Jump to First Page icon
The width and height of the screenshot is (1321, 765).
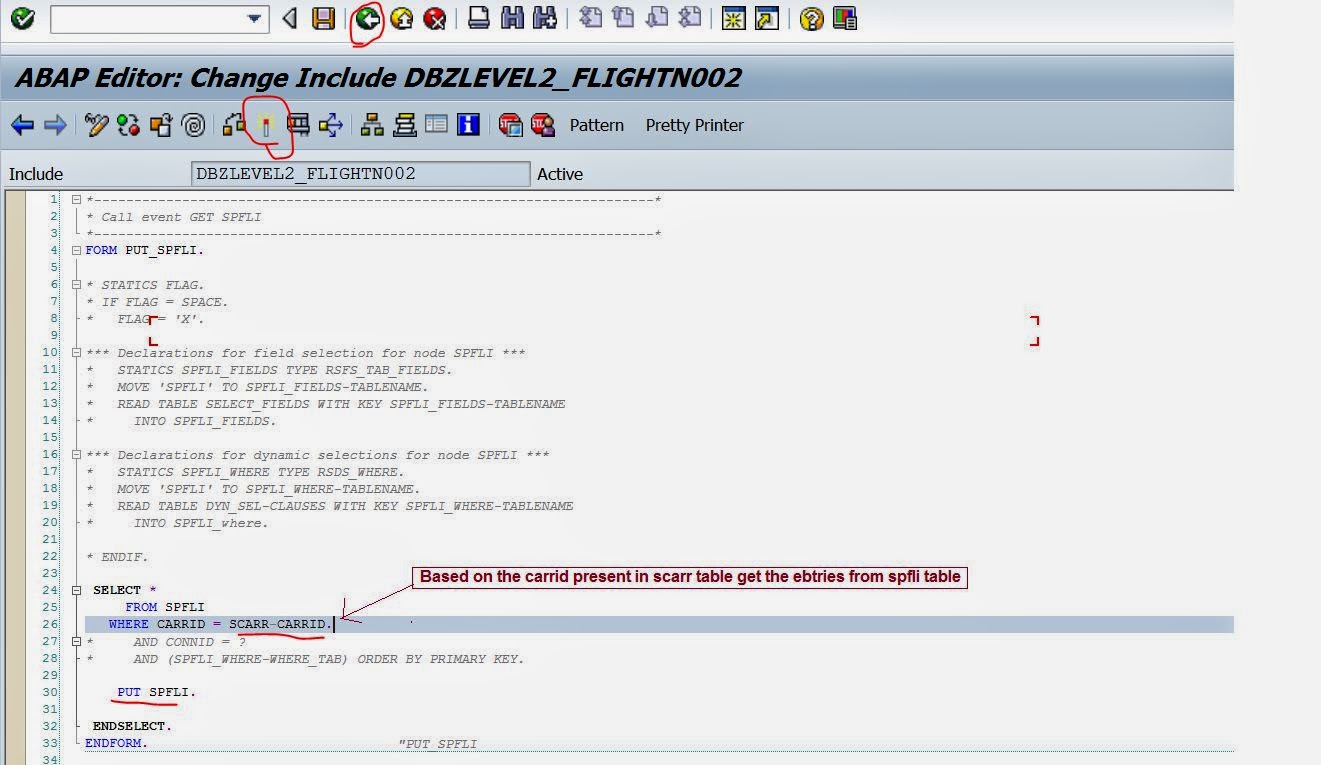tap(590, 18)
